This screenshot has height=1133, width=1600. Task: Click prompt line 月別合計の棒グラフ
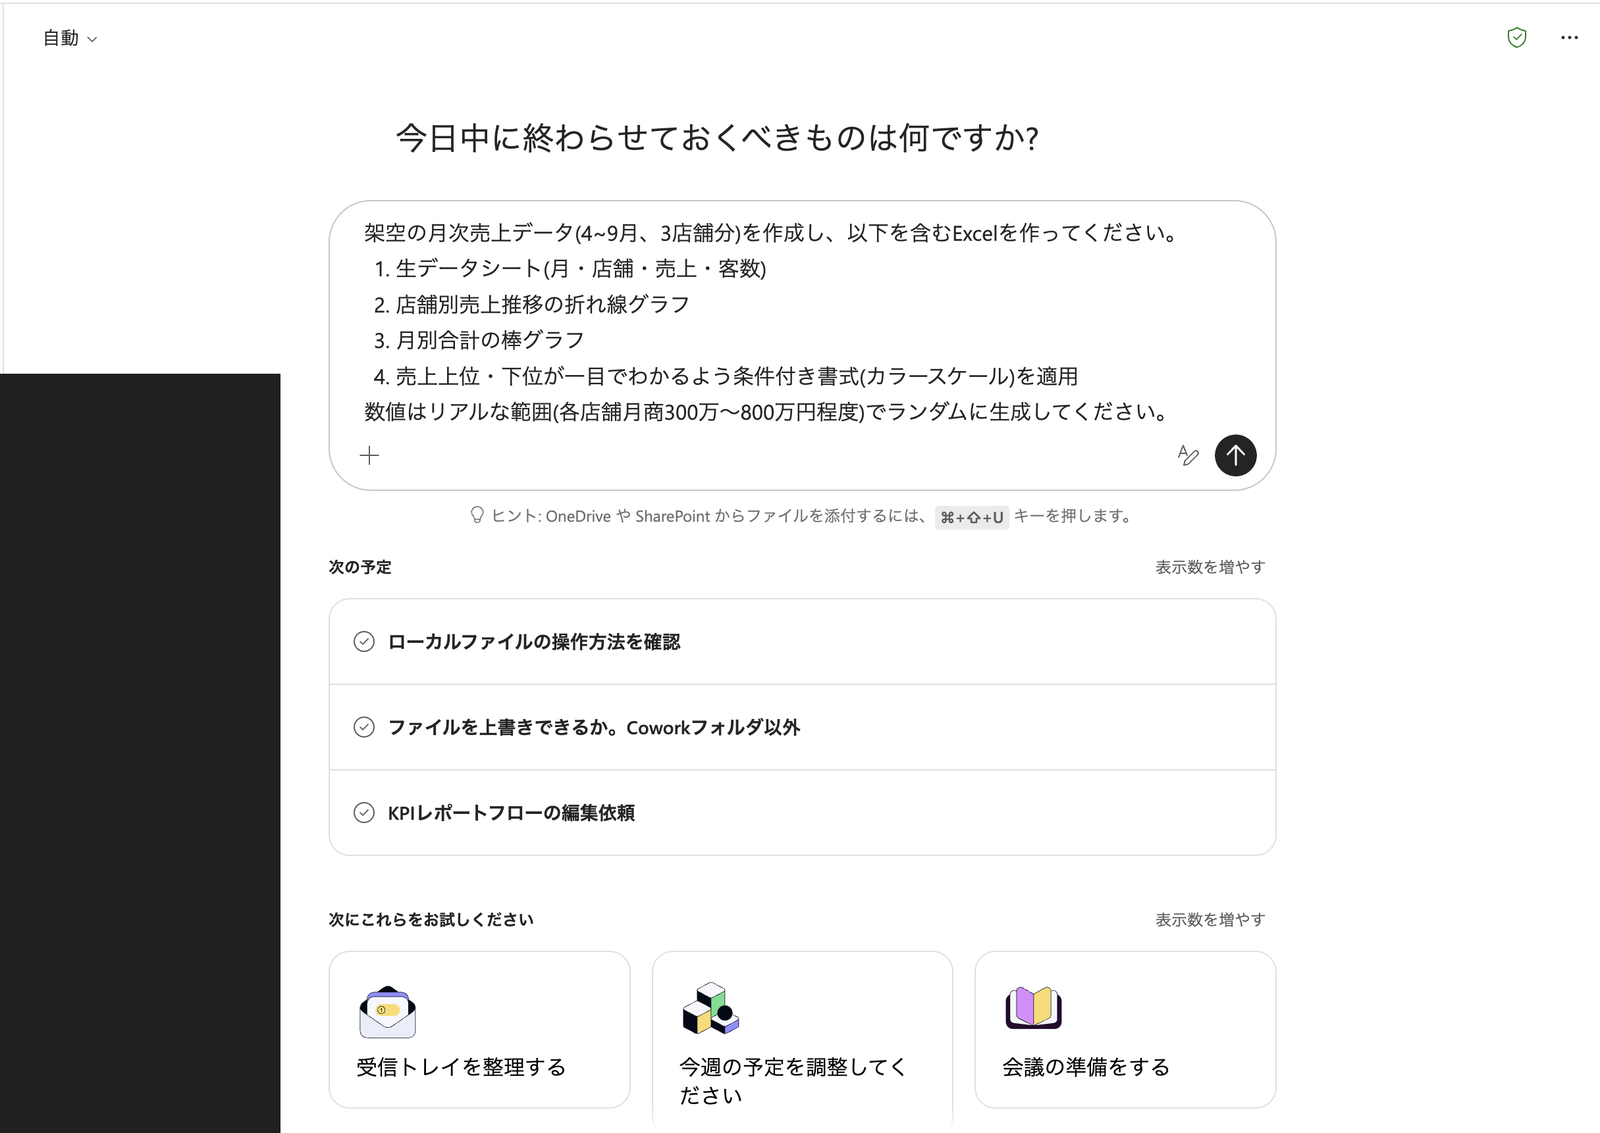click(x=490, y=341)
